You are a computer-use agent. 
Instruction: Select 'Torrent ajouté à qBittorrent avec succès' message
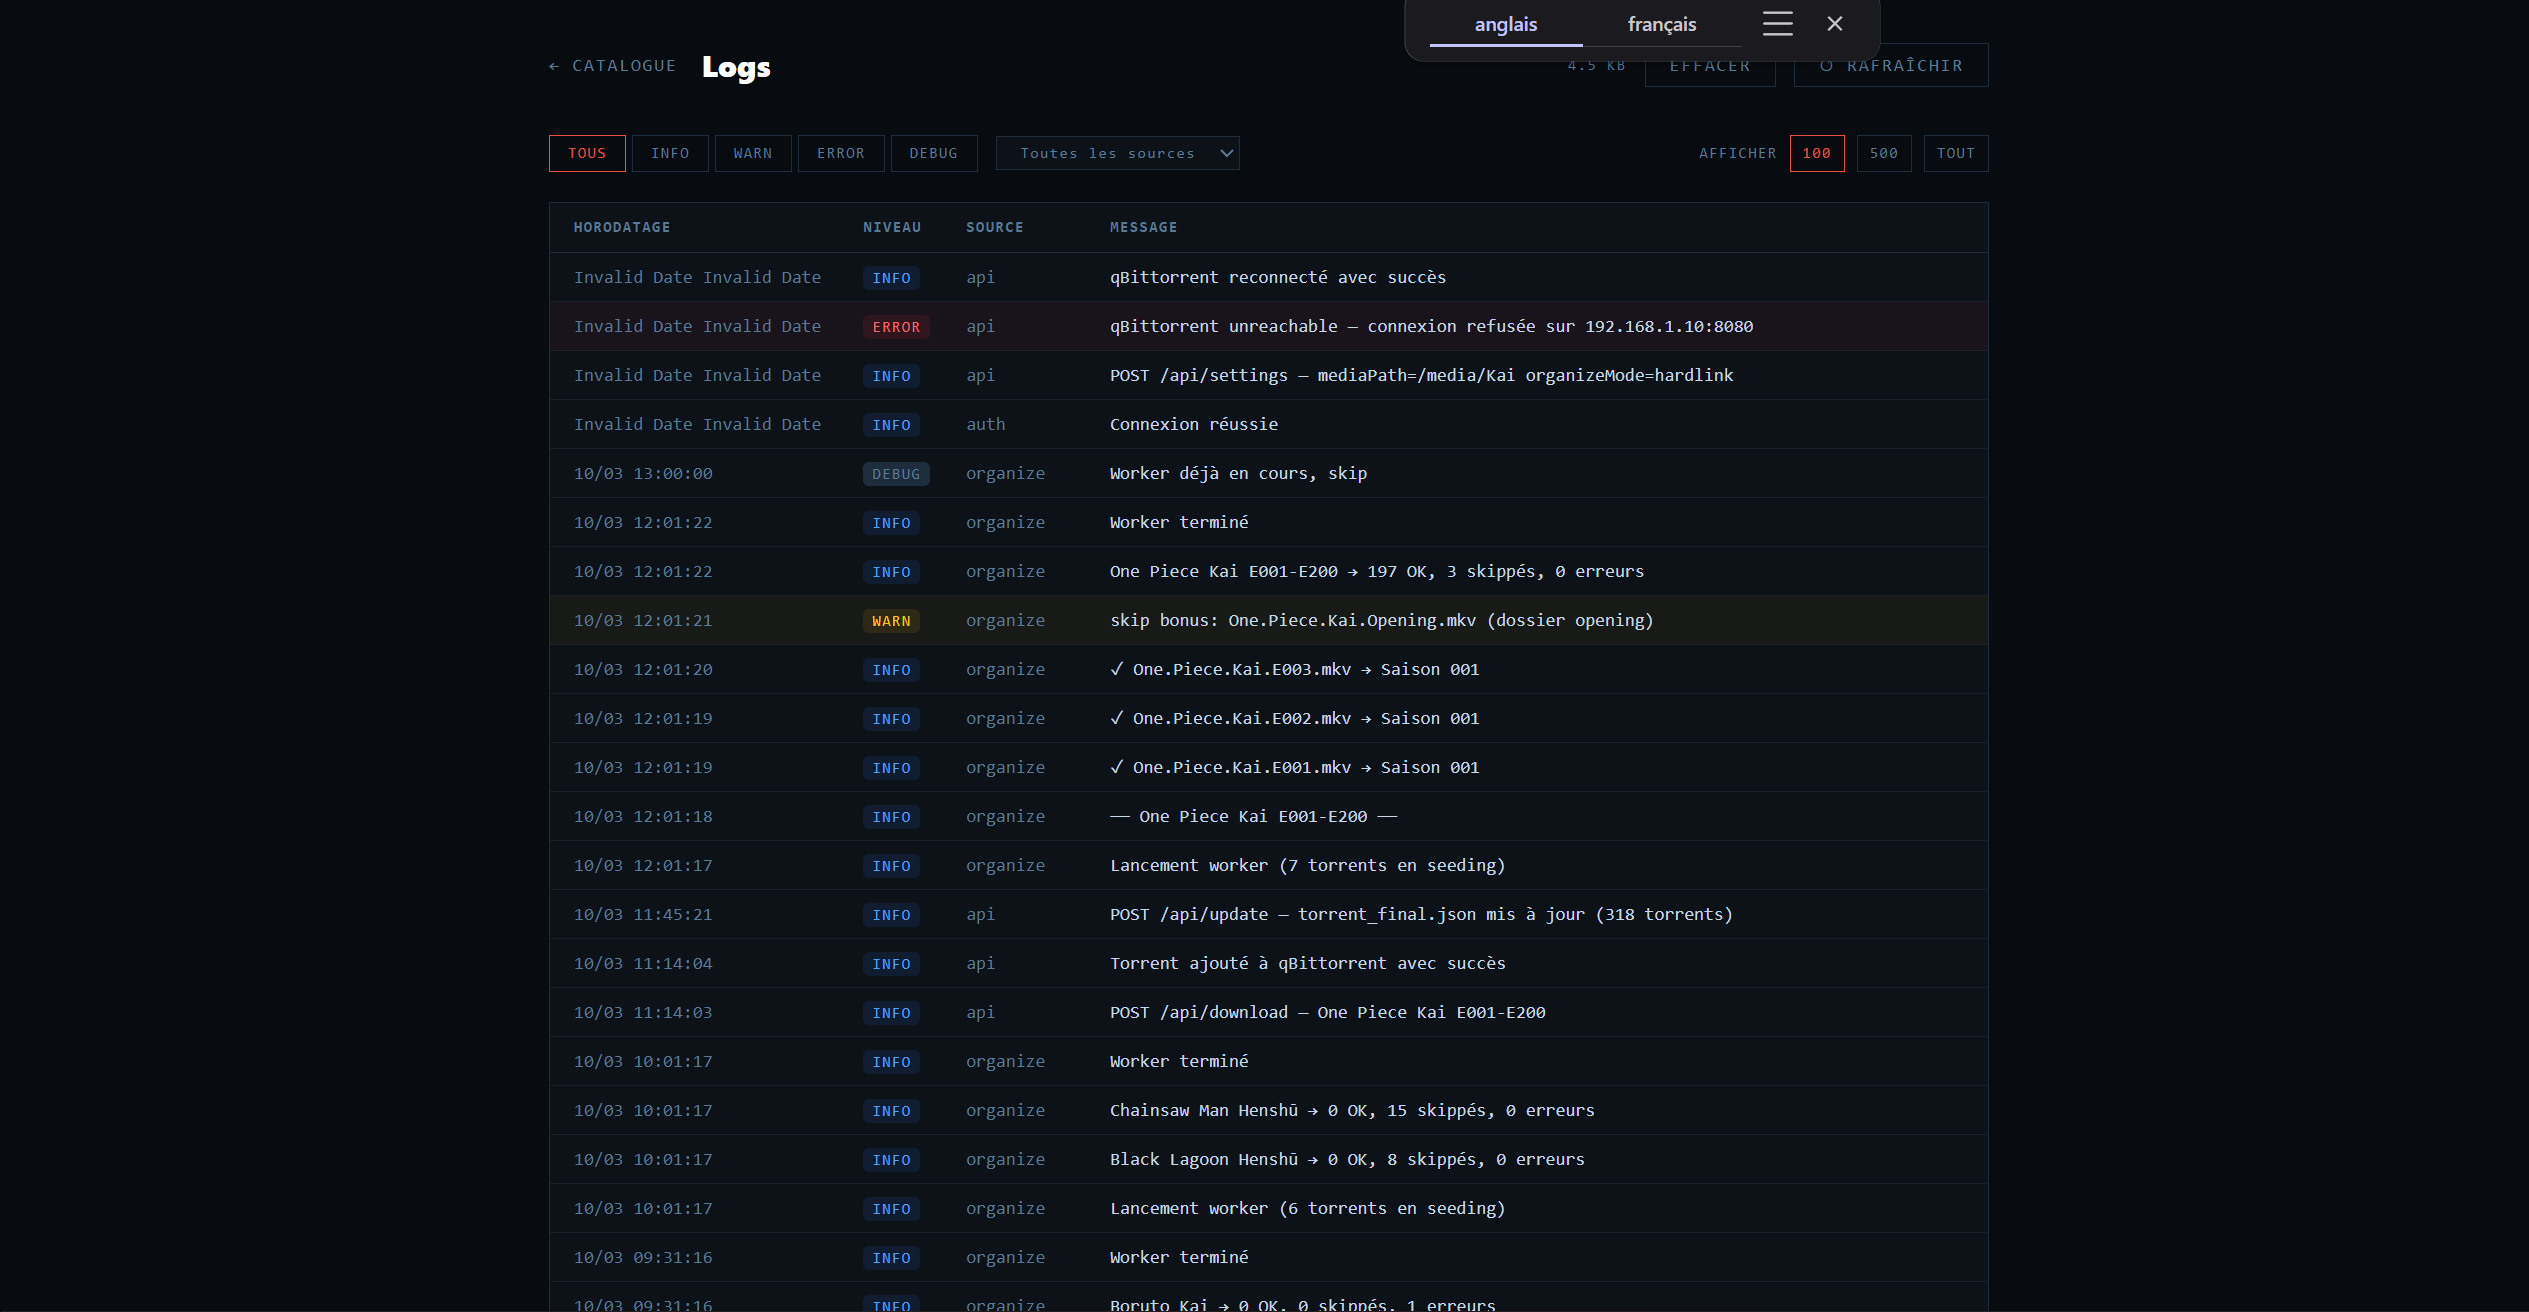coord(1308,963)
